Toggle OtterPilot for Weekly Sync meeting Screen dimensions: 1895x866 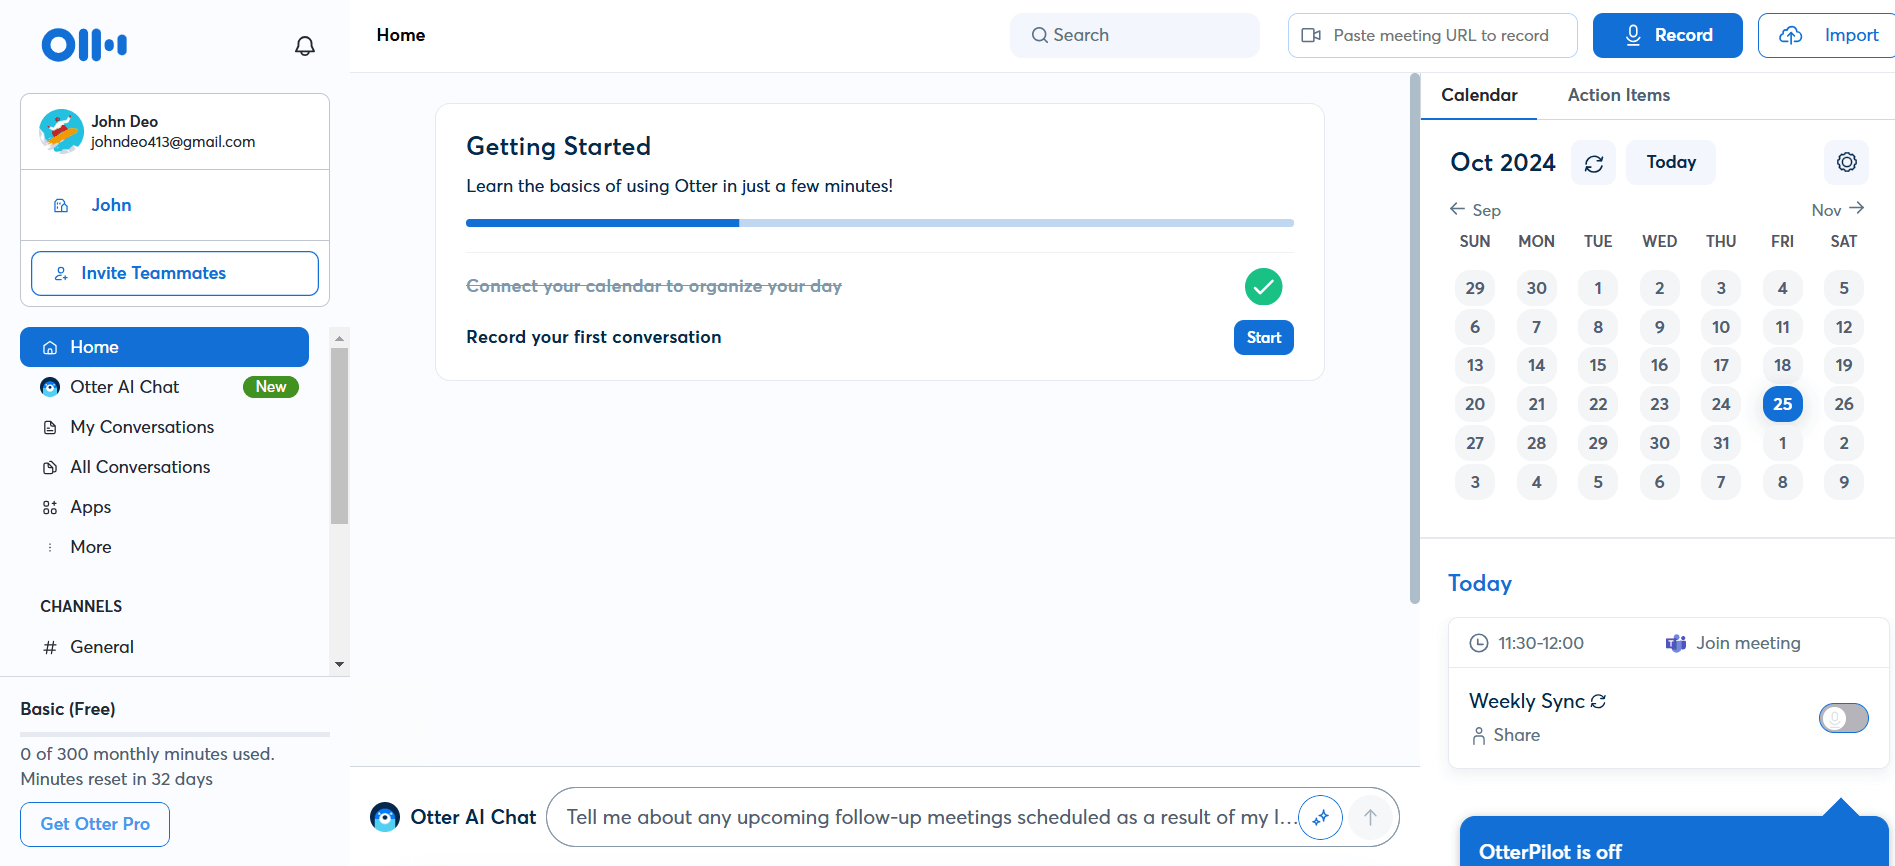tap(1843, 718)
